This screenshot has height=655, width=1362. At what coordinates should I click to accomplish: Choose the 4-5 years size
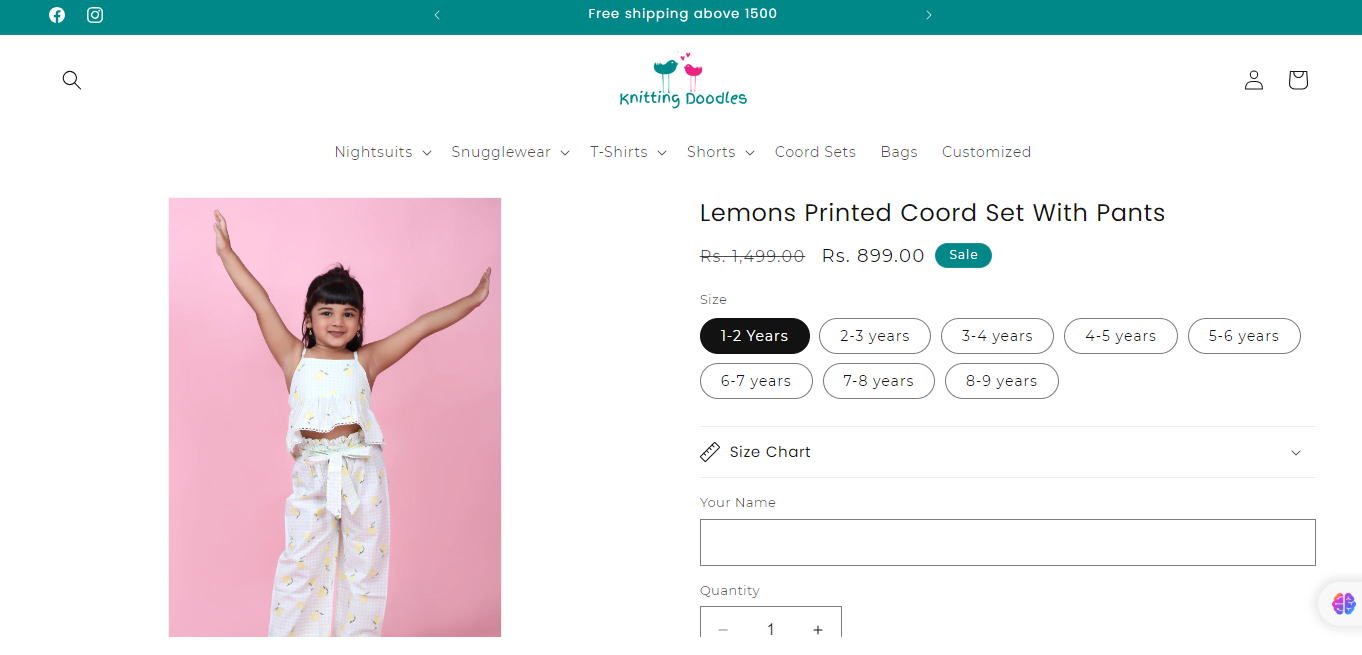(1120, 336)
